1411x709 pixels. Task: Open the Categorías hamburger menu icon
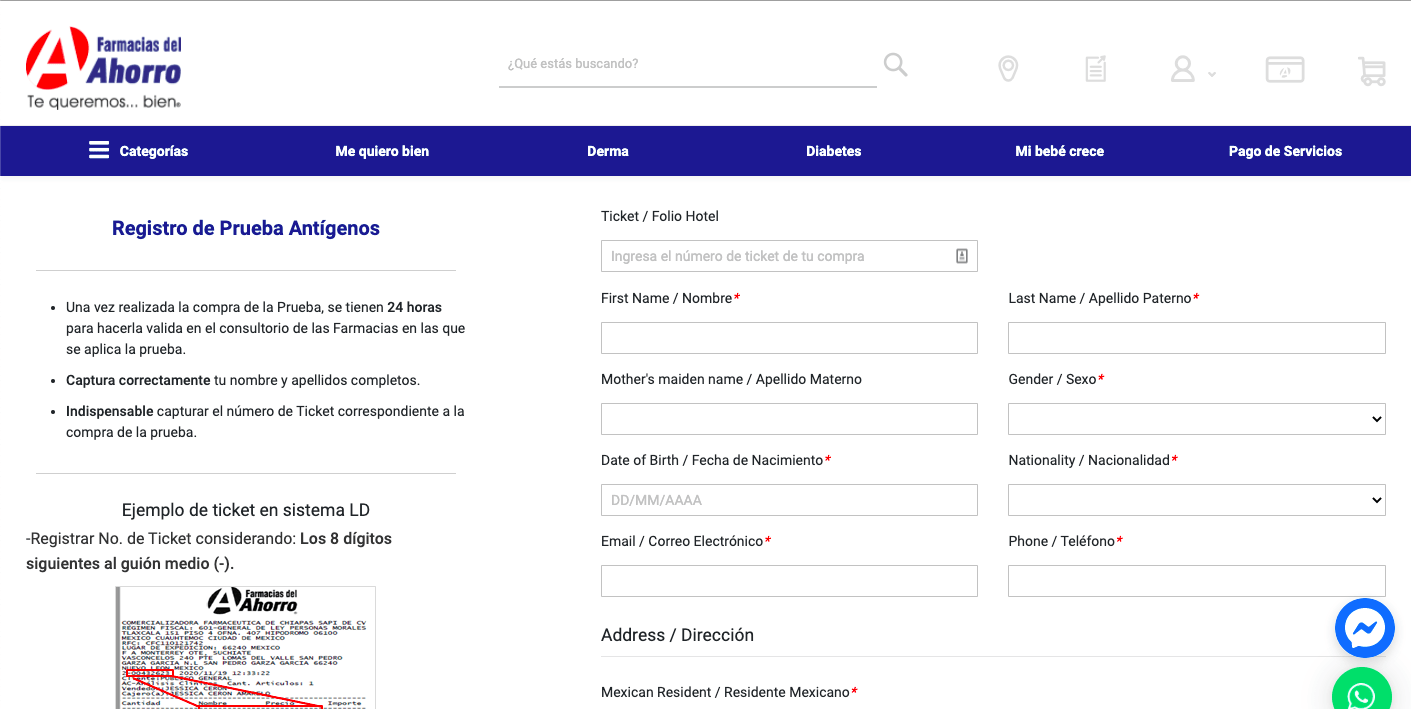99,150
